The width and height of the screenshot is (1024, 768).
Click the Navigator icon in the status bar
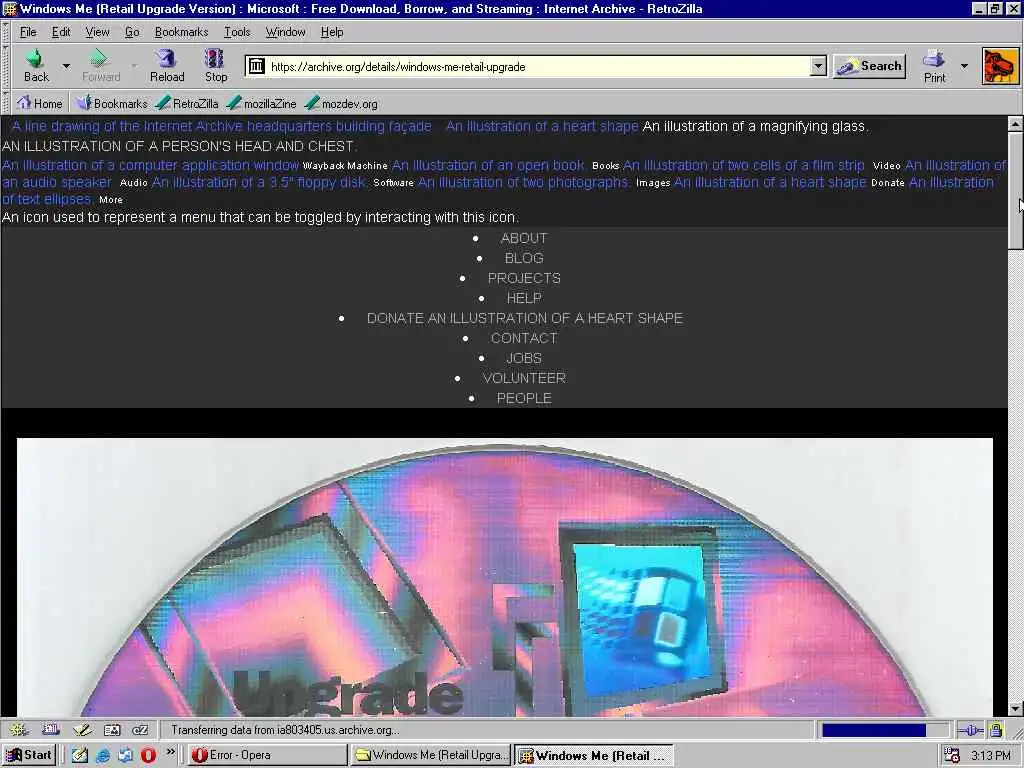pos(18,730)
